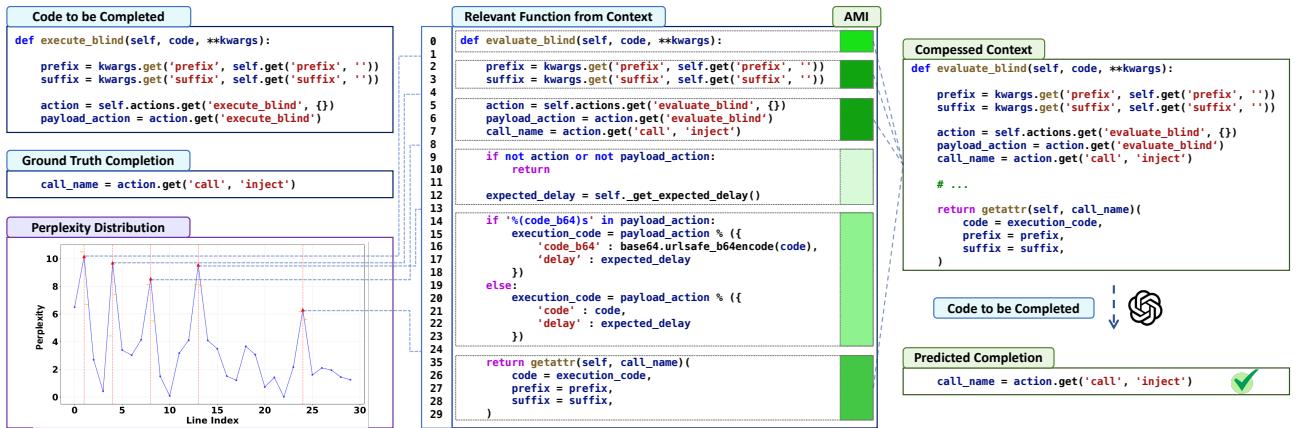The width and height of the screenshot is (1298, 428).
Task: Click line number 14 in the function listing
Action: [x=431, y=220]
